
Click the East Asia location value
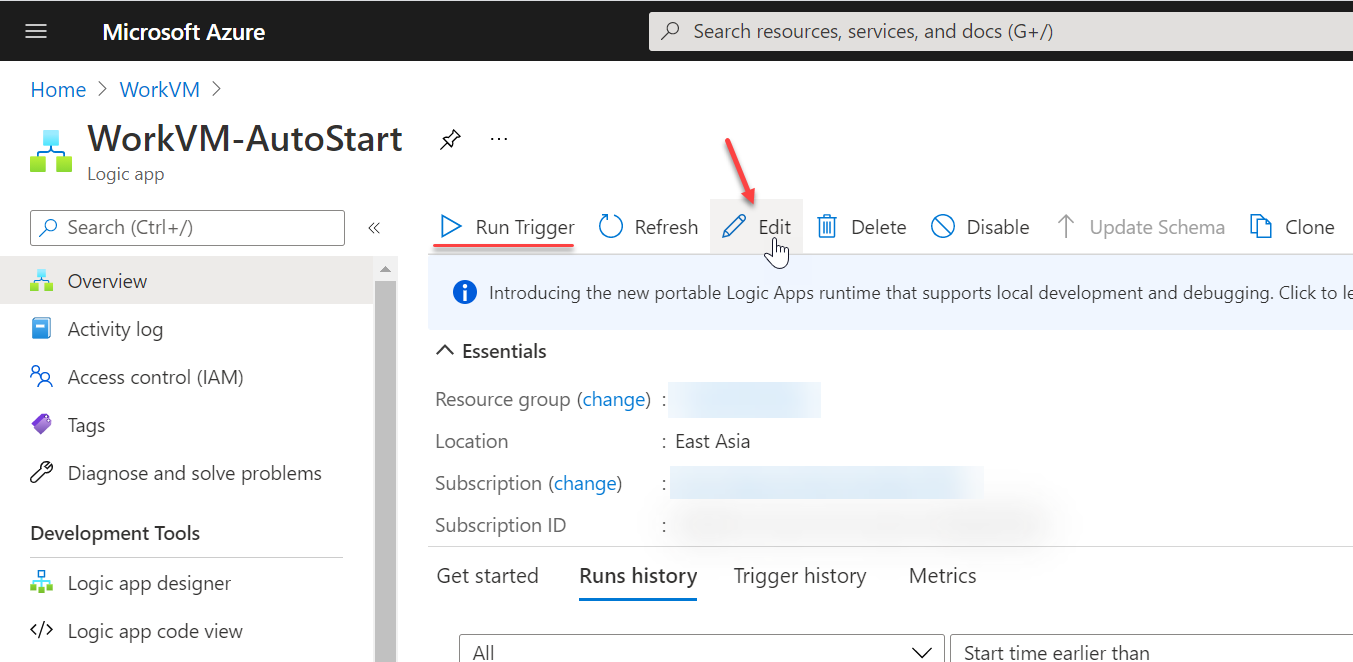pyautogui.click(x=712, y=441)
